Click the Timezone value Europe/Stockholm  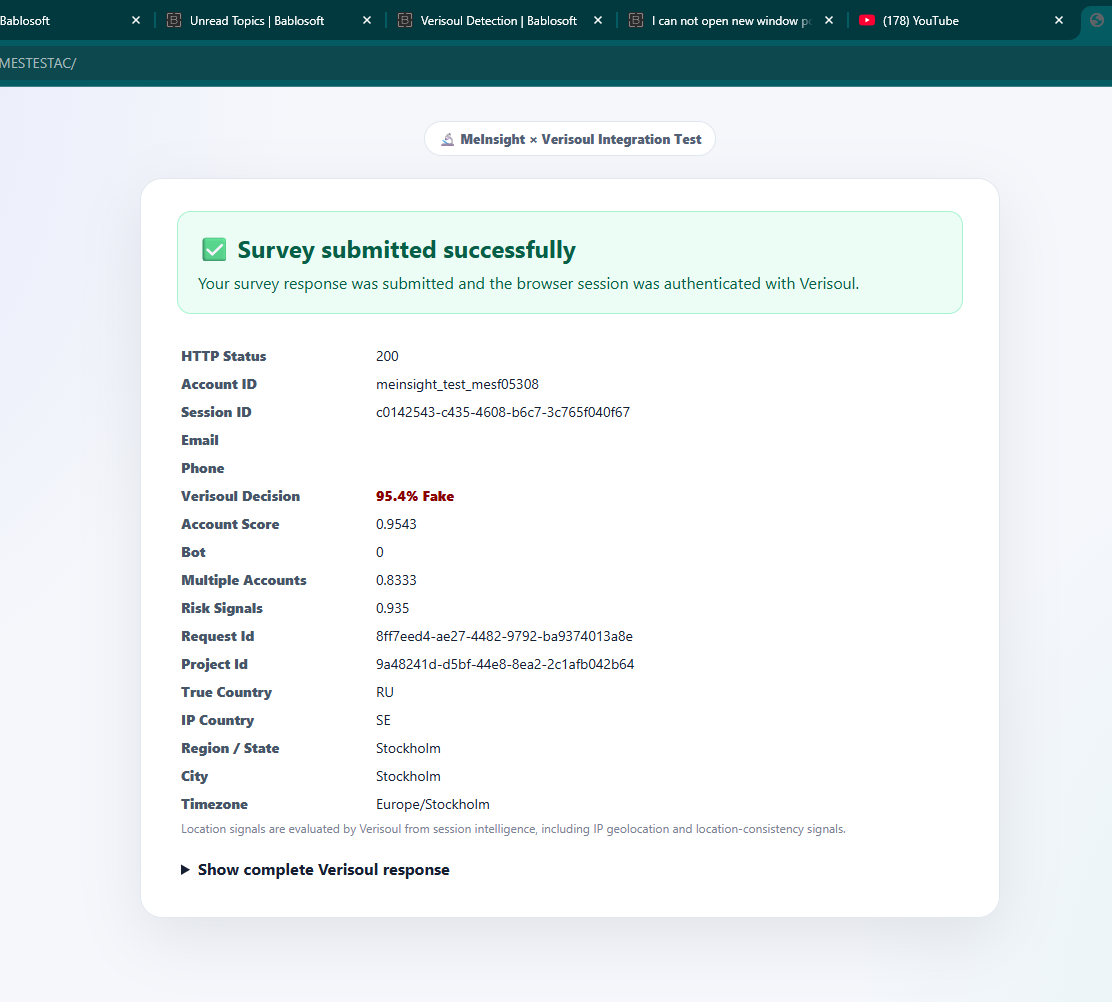point(433,804)
